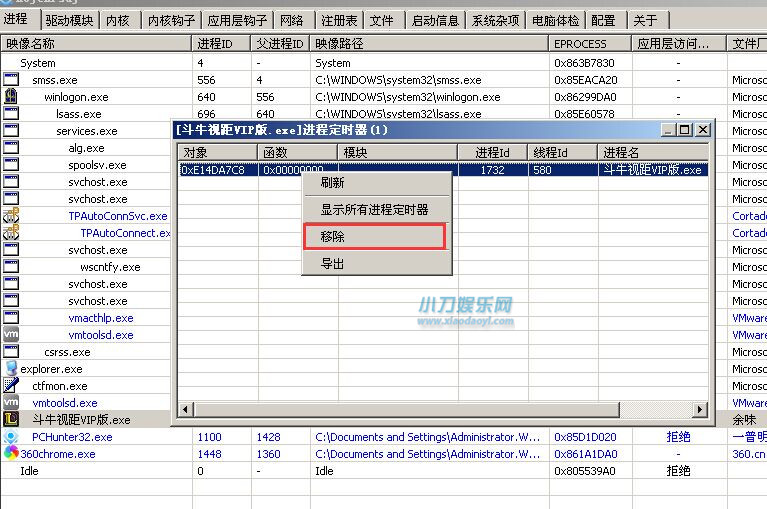
Task: Click the winlogon.exe process icon
Action: [x=11, y=96]
